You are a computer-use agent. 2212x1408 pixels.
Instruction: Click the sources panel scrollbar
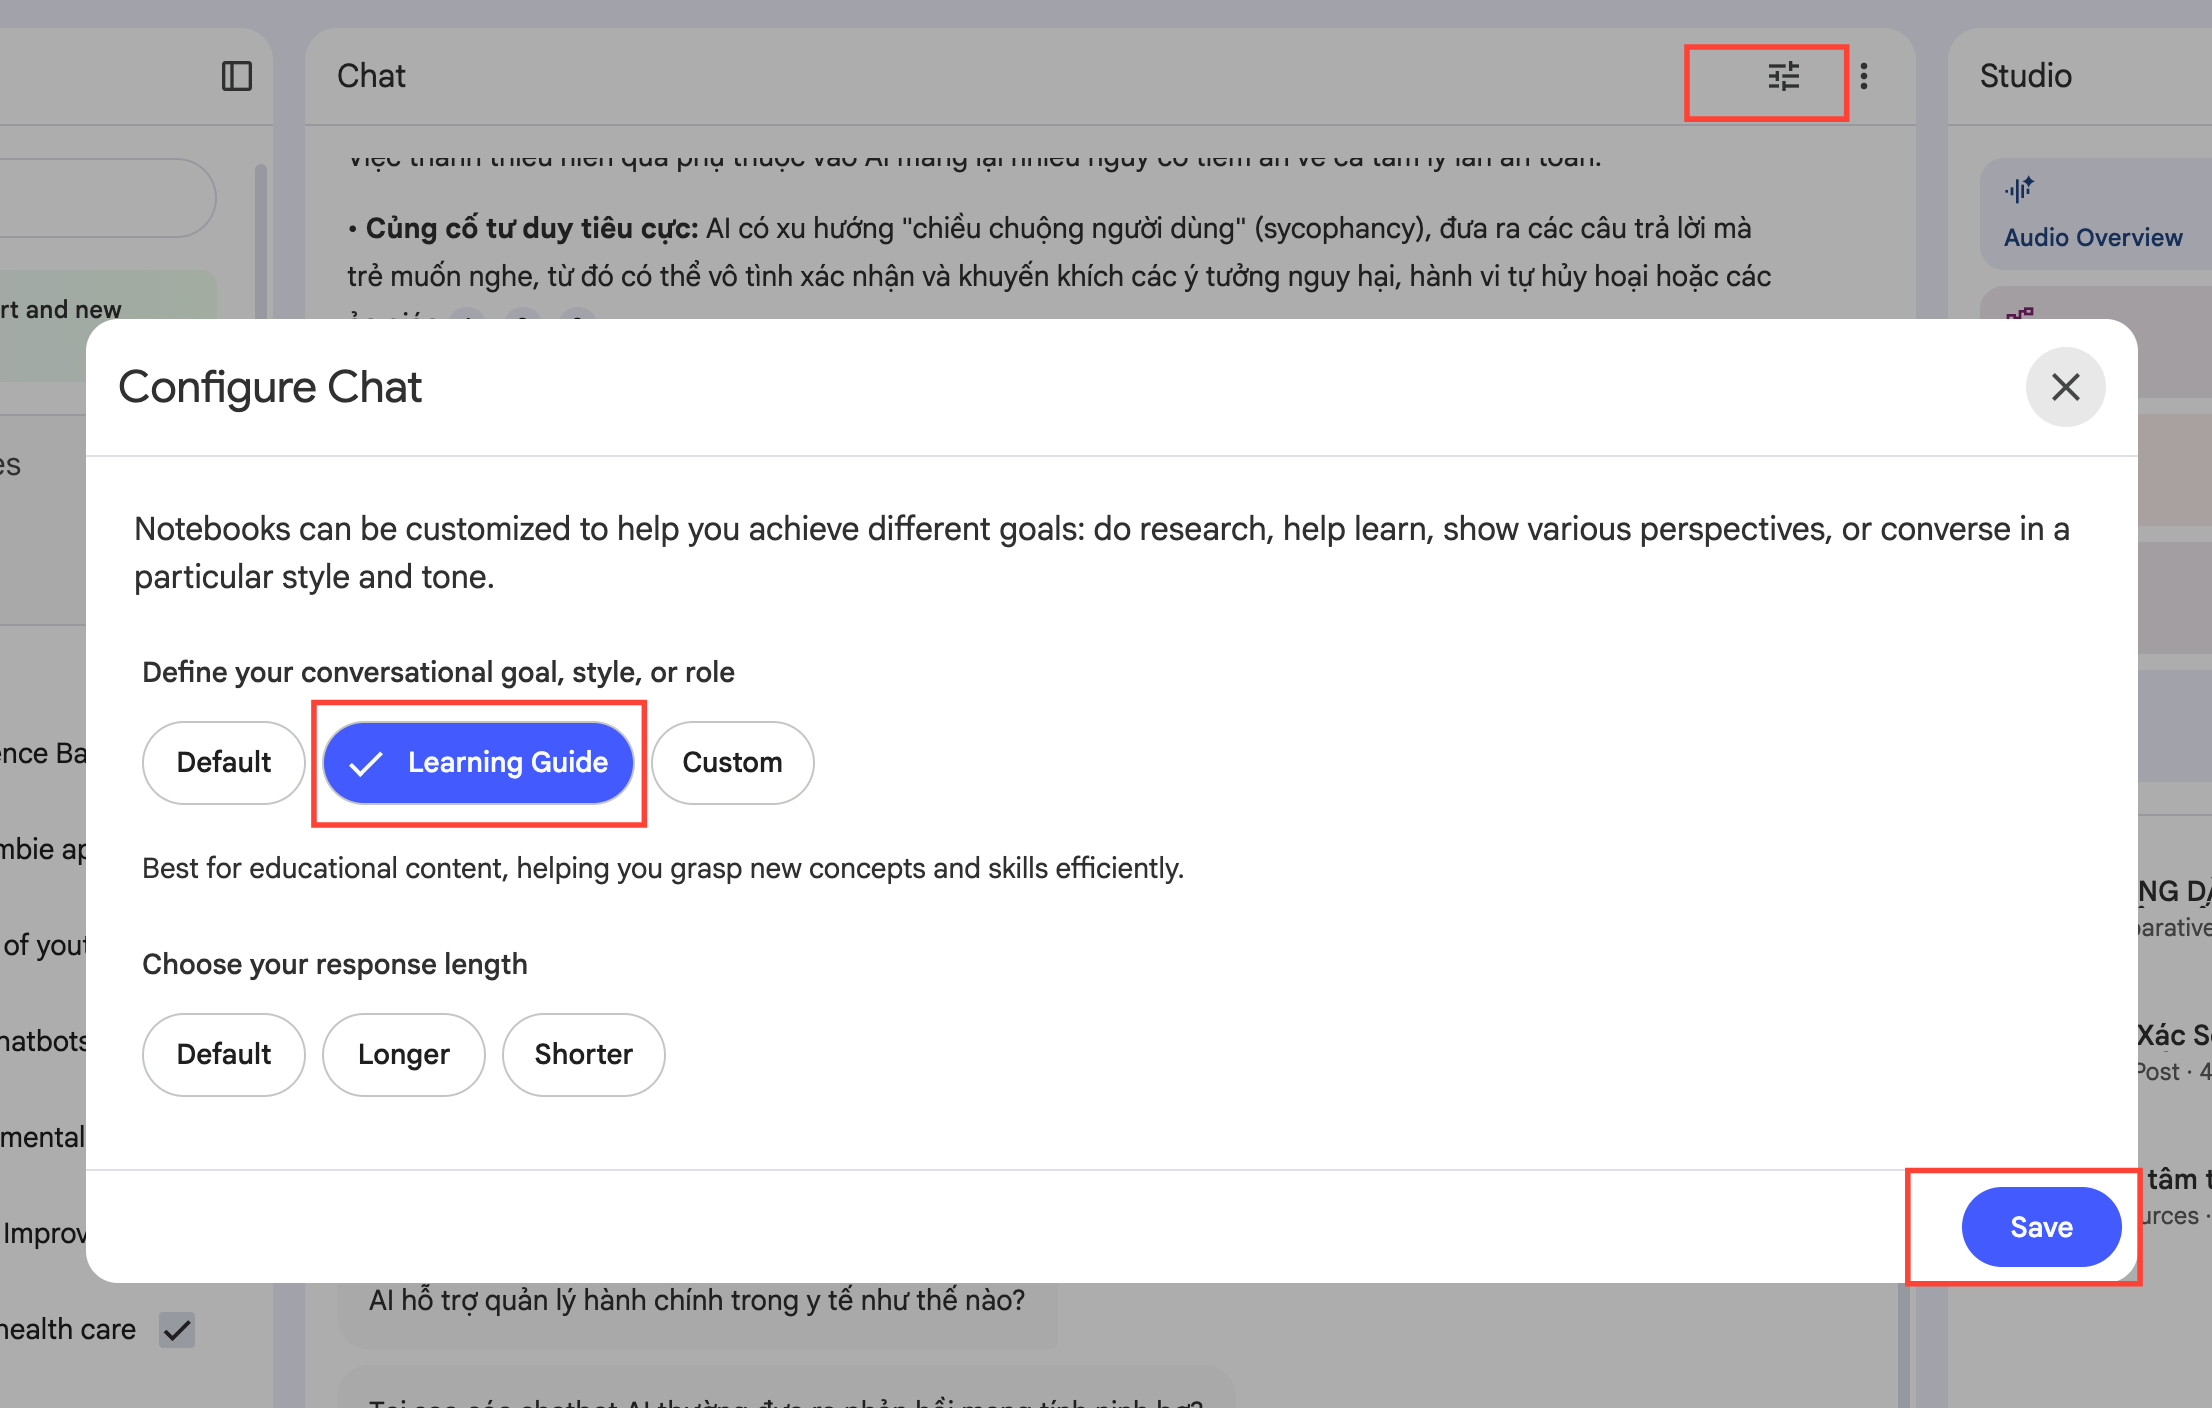coord(261,240)
